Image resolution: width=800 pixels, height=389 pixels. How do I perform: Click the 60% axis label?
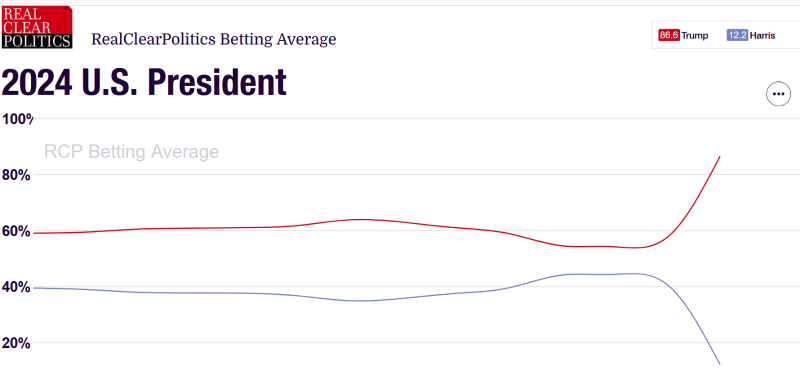(x=16, y=232)
